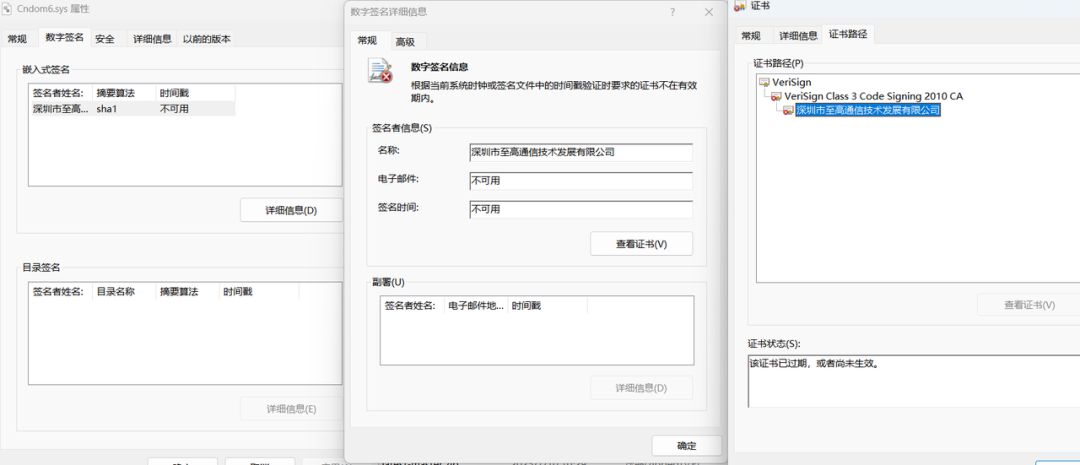Click 确定 in signature details dialog
Image resolution: width=1080 pixels, height=465 pixels.
[x=687, y=446]
